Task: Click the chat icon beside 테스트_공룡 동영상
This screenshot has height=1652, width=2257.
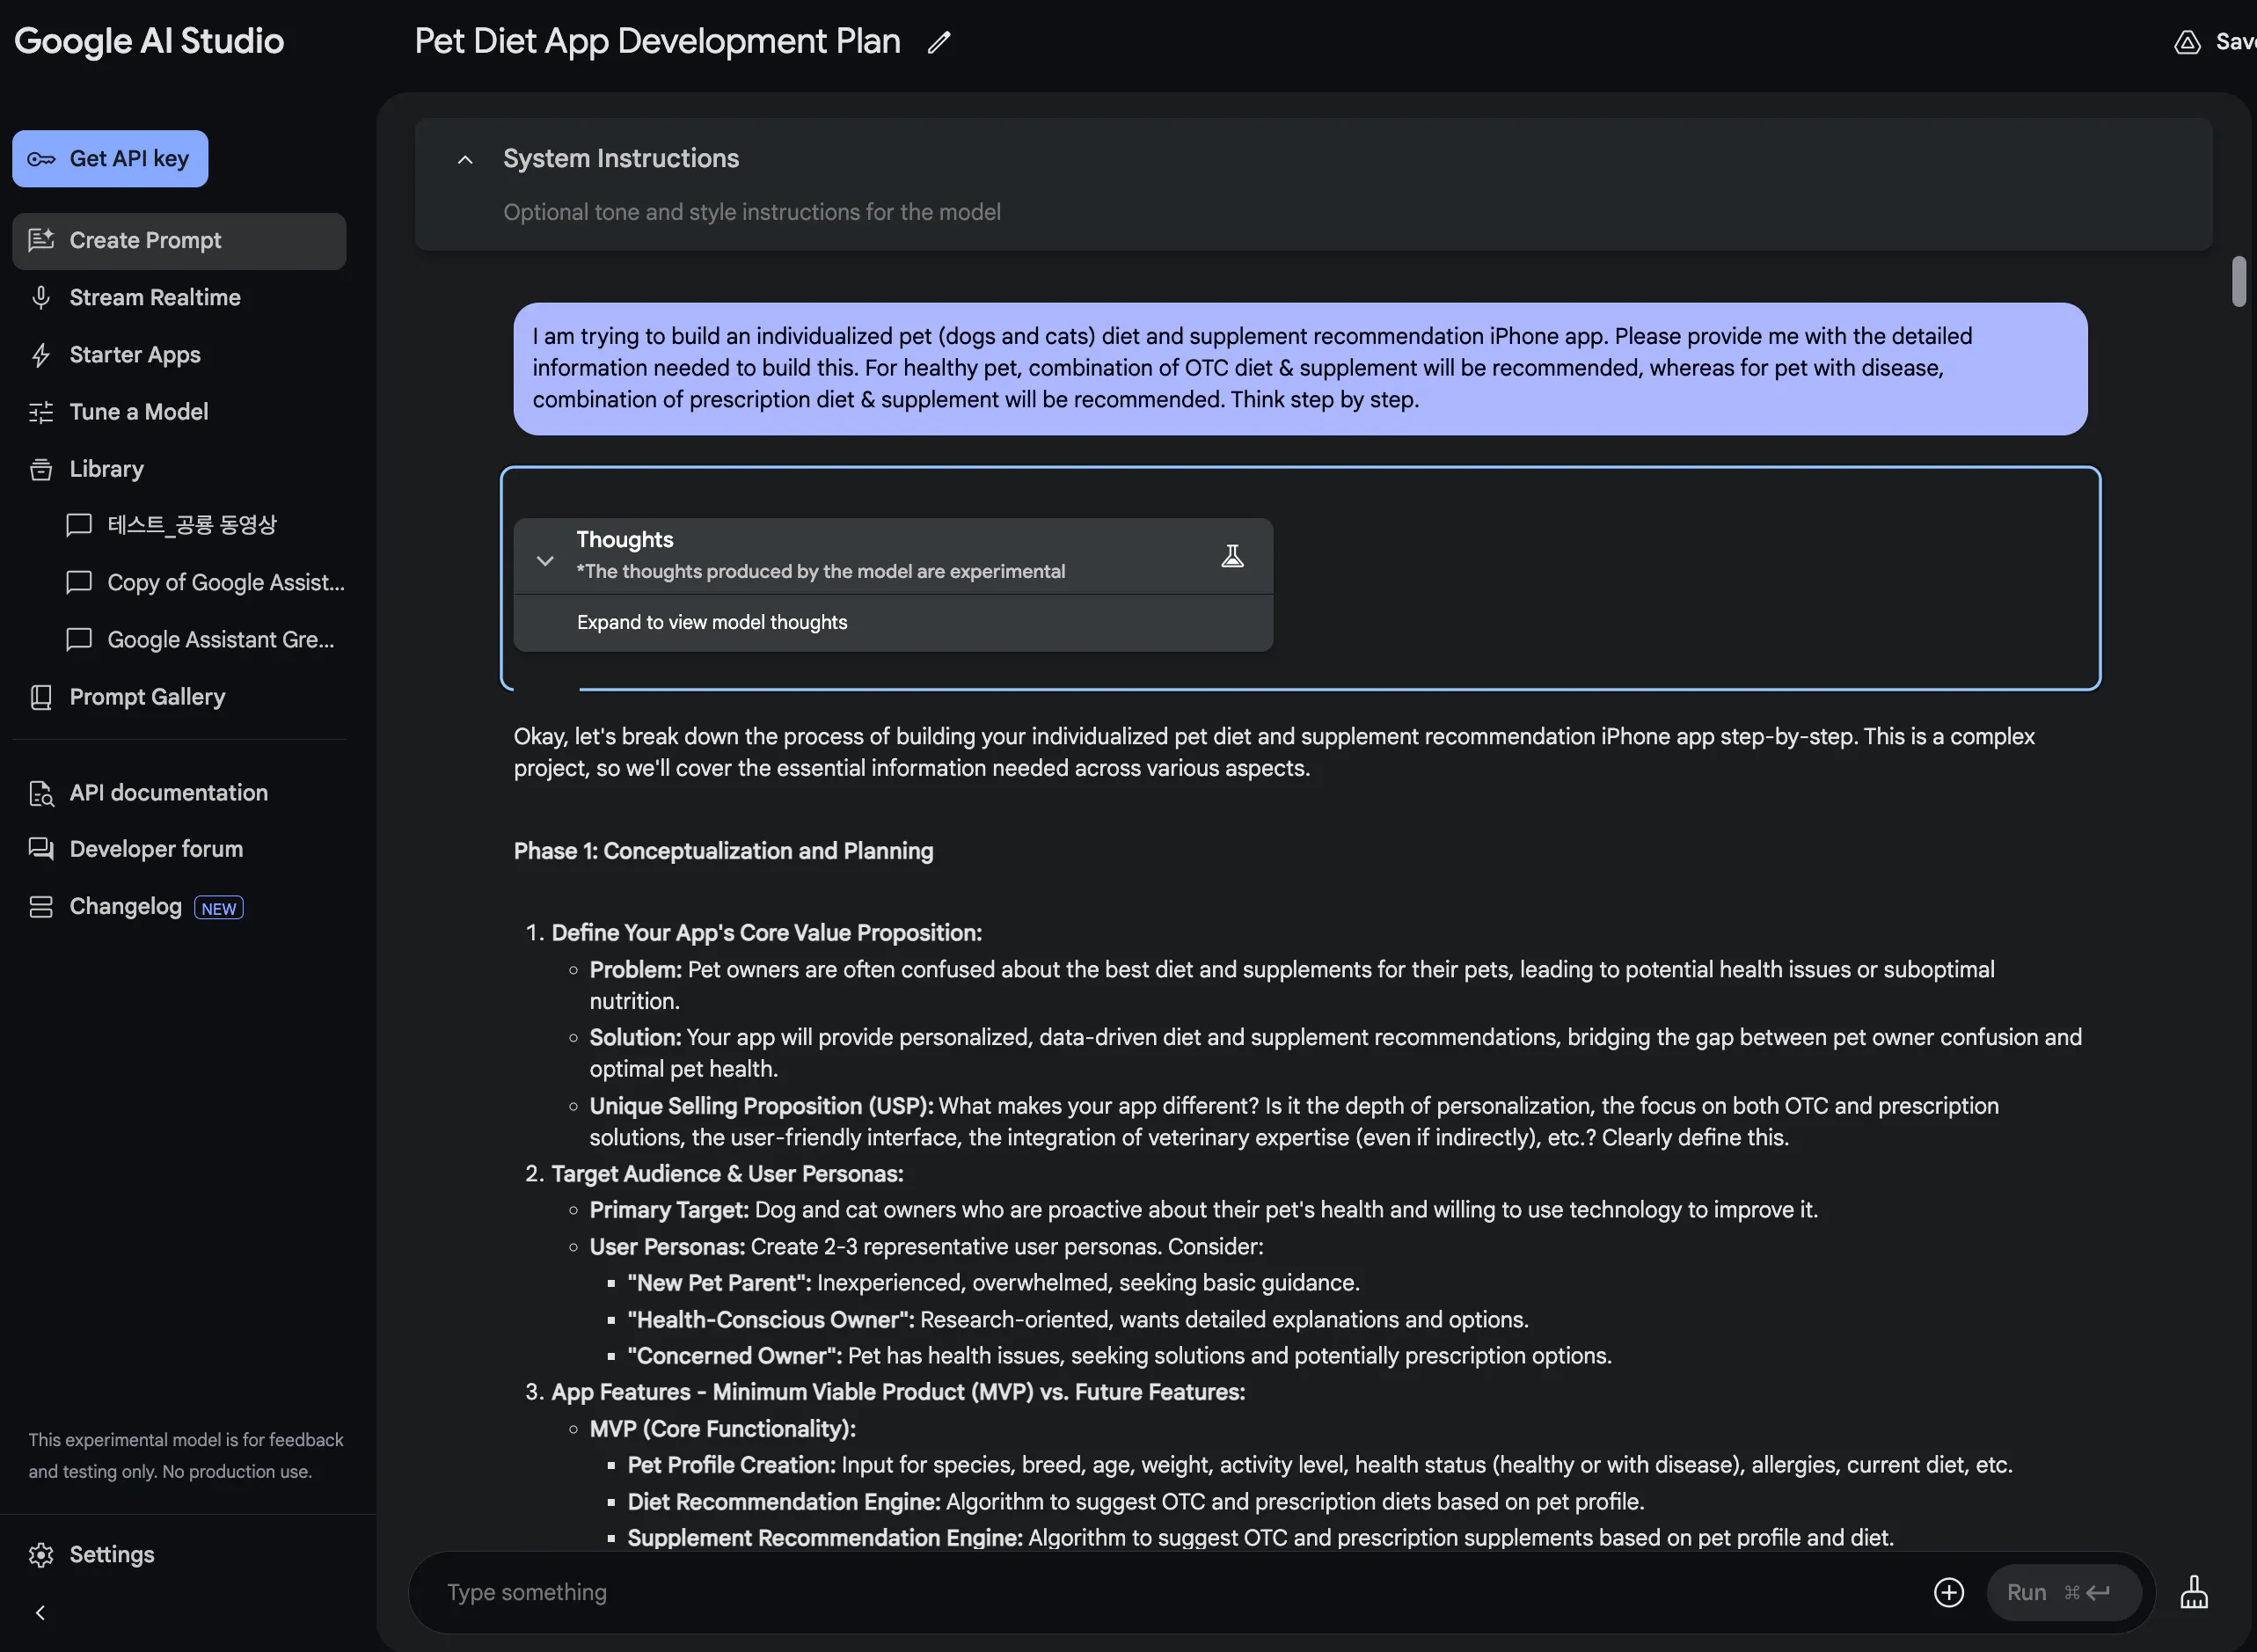Action: [x=79, y=526]
